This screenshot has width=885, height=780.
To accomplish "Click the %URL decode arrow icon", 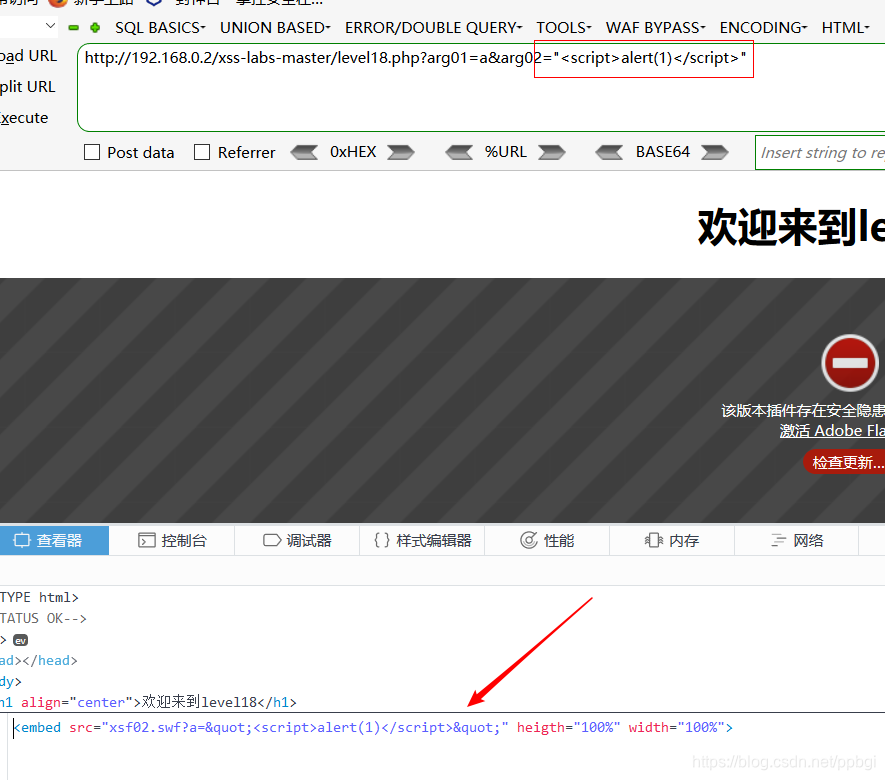I will coord(459,152).
